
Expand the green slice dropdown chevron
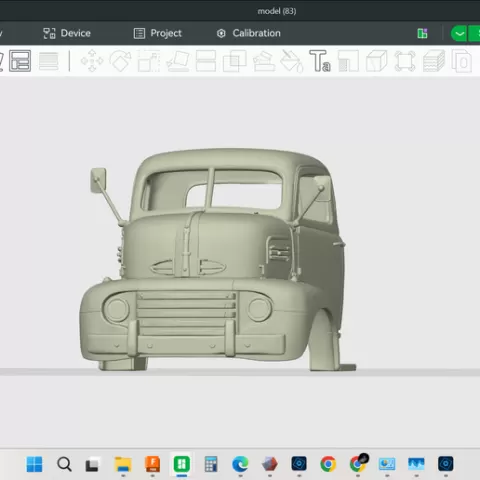pos(459,33)
